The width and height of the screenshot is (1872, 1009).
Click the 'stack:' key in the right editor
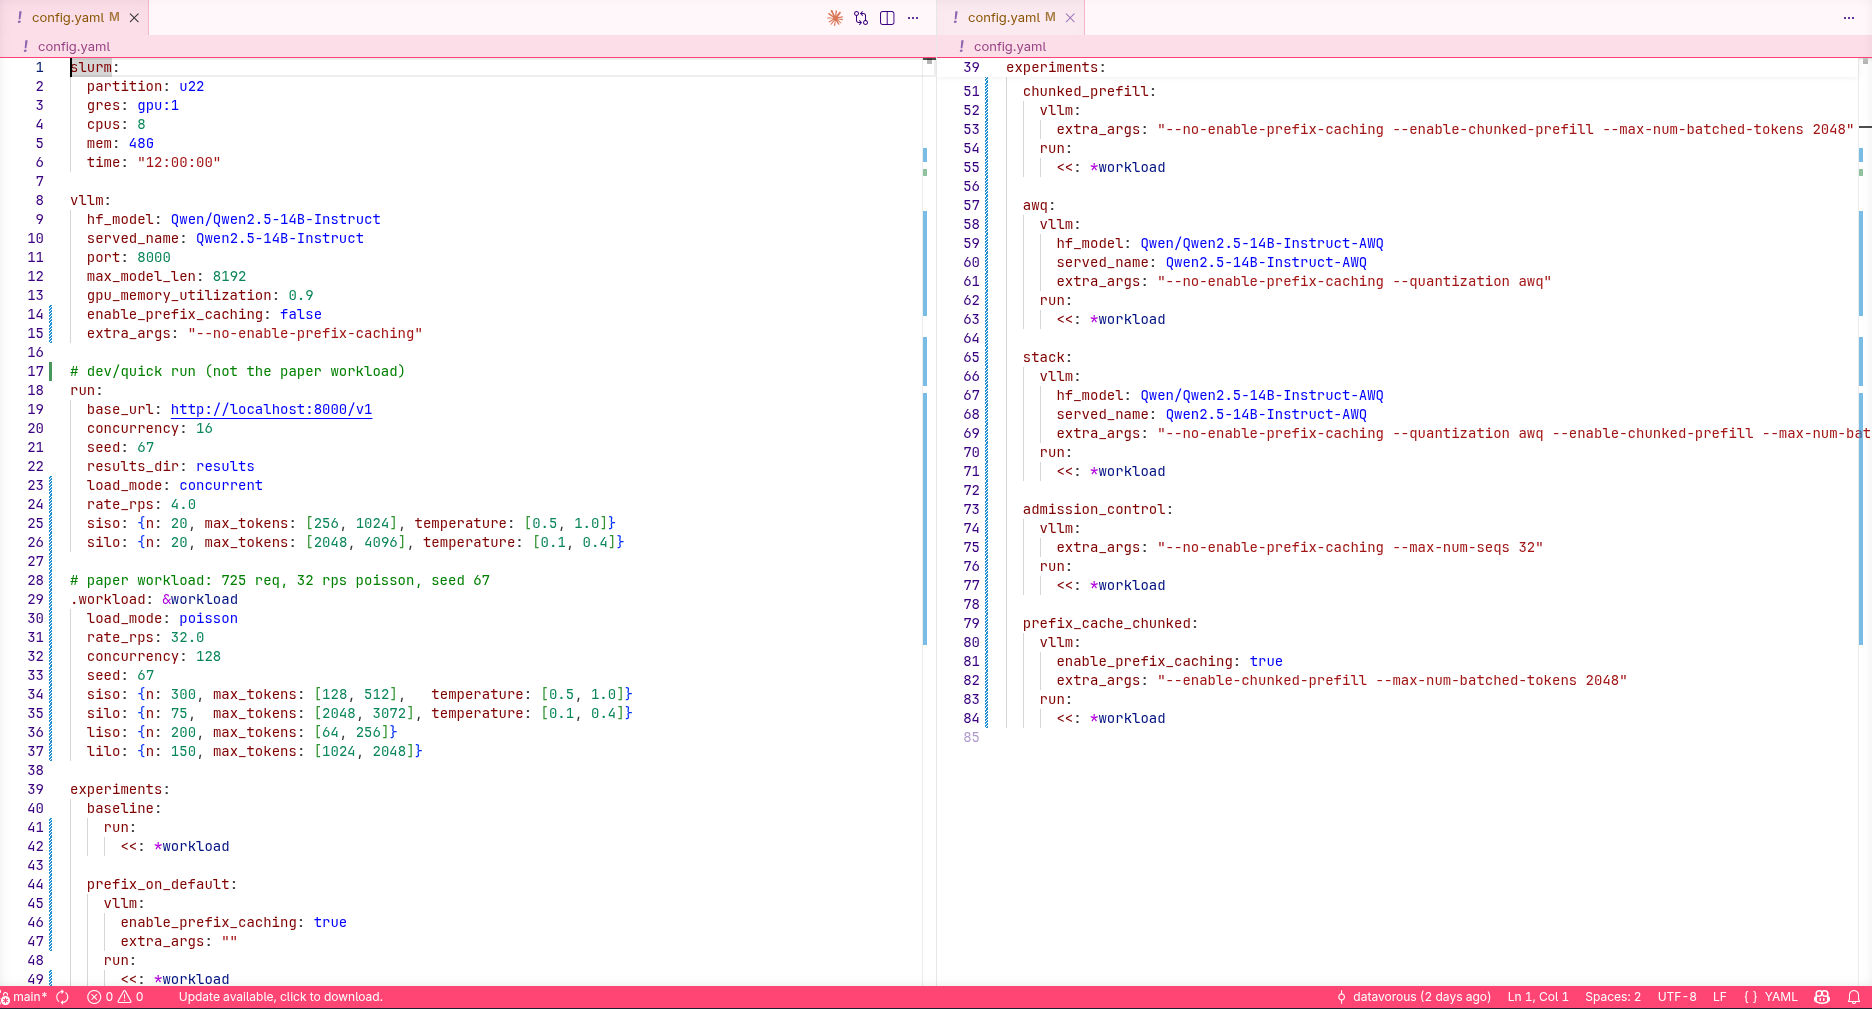tap(1047, 357)
